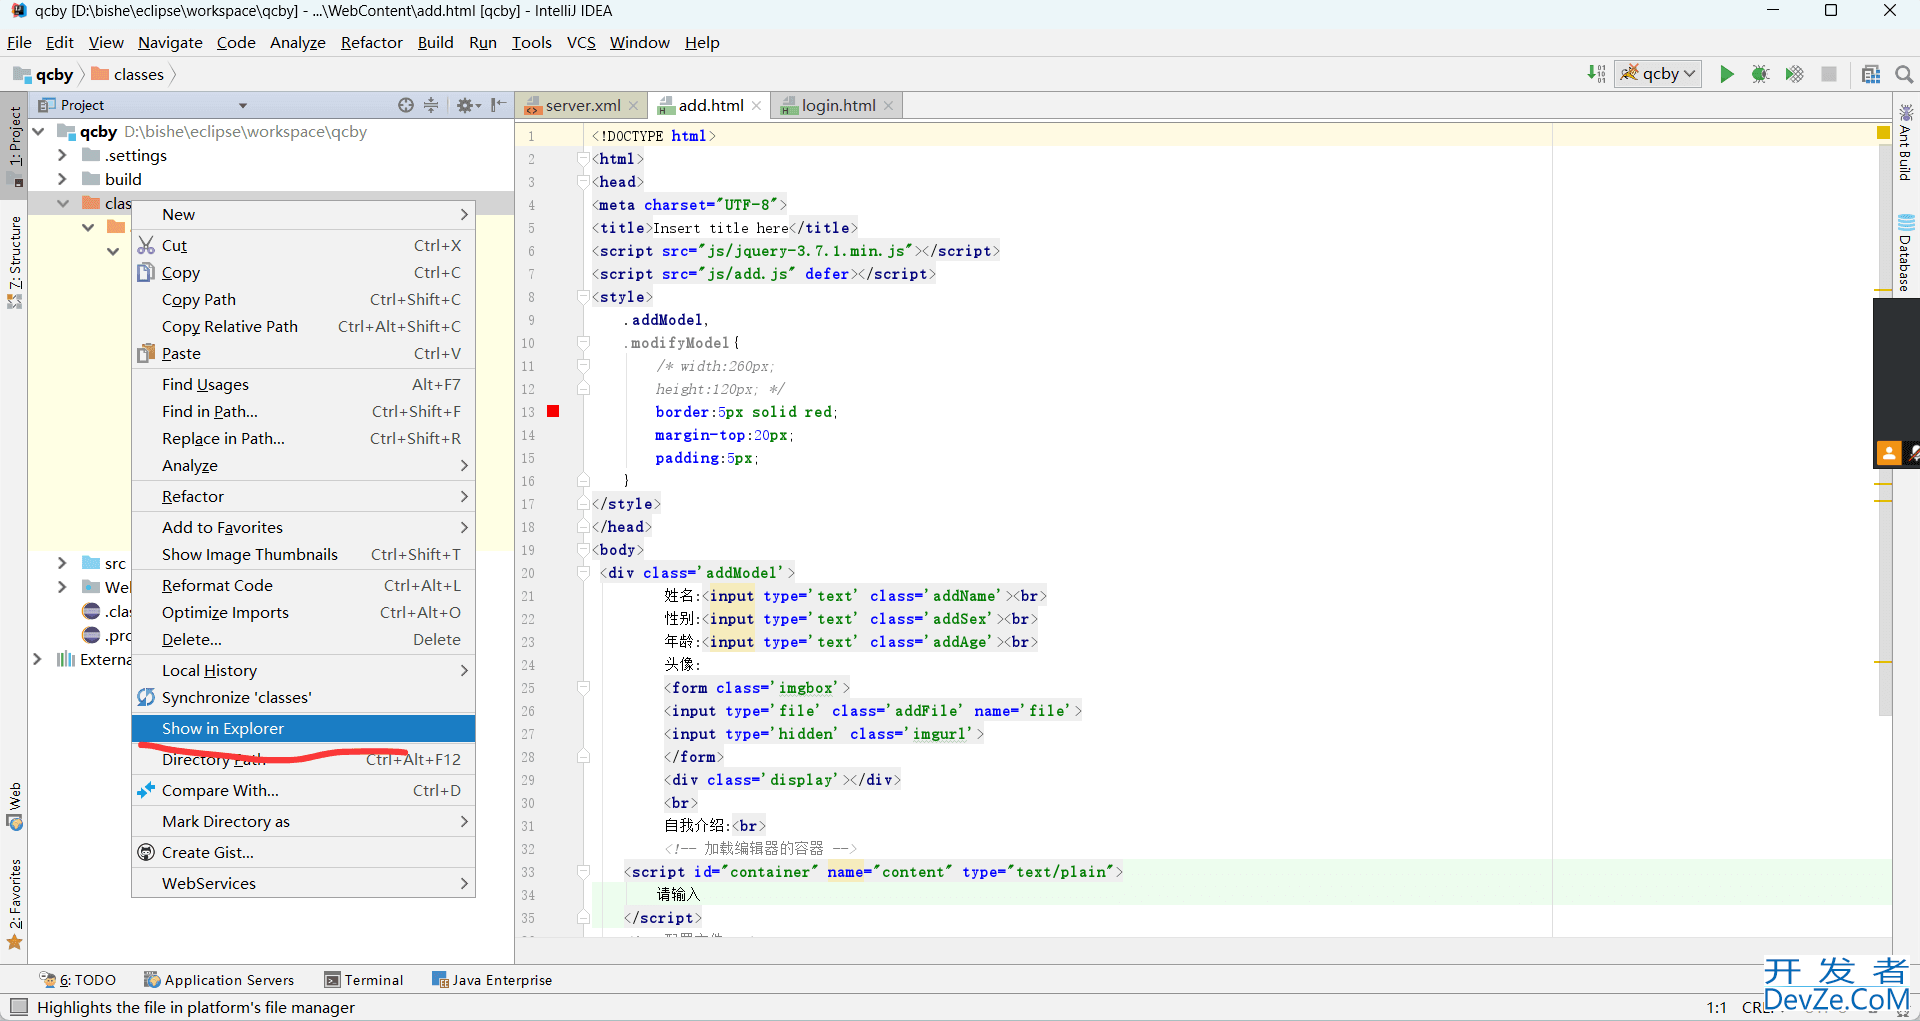Open the Build menu in menu bar
This screenshot has width=1920, height=1021.
[435, 42]
